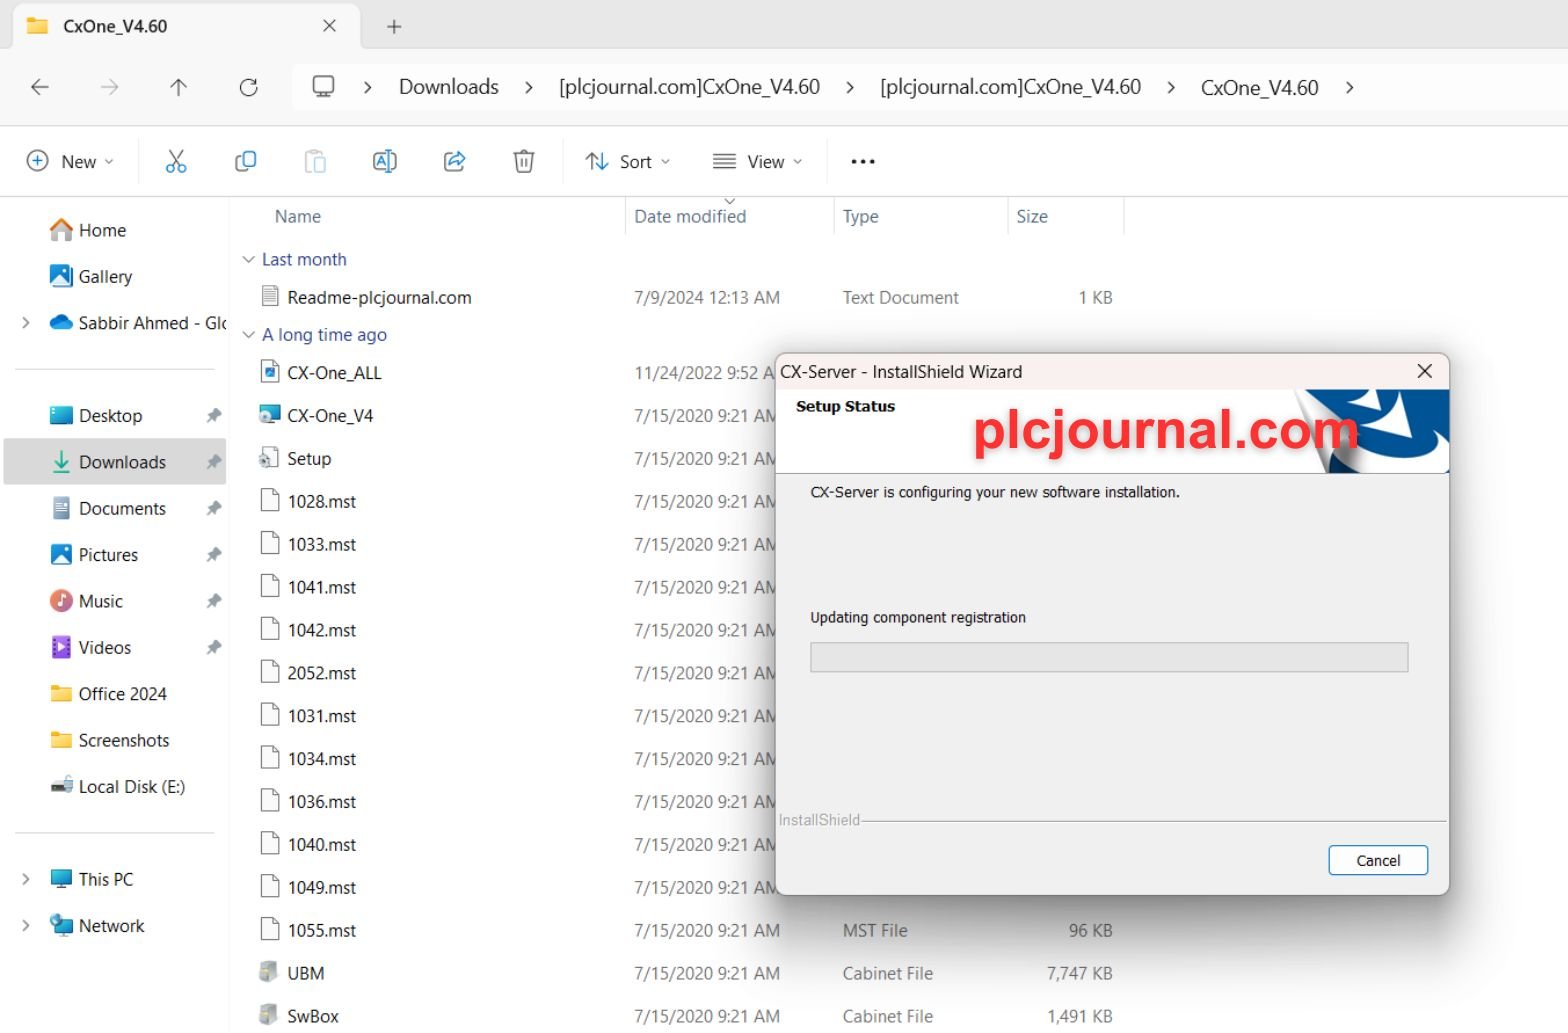Open the See more ellipsis menu
The image size is (1568, 1033).
[863, 161]
